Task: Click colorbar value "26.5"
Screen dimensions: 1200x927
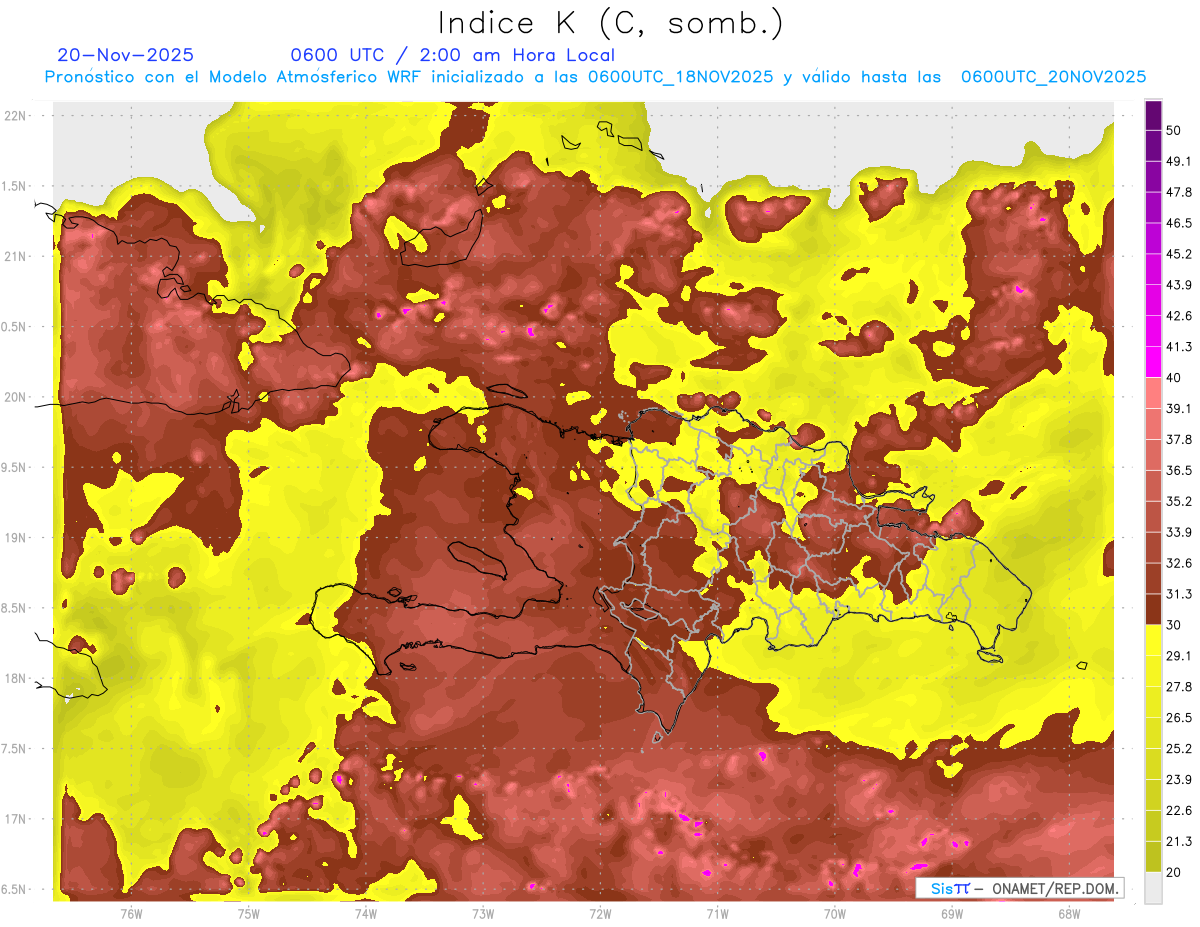Action: pyautogui.click(x=1179, y=717)
